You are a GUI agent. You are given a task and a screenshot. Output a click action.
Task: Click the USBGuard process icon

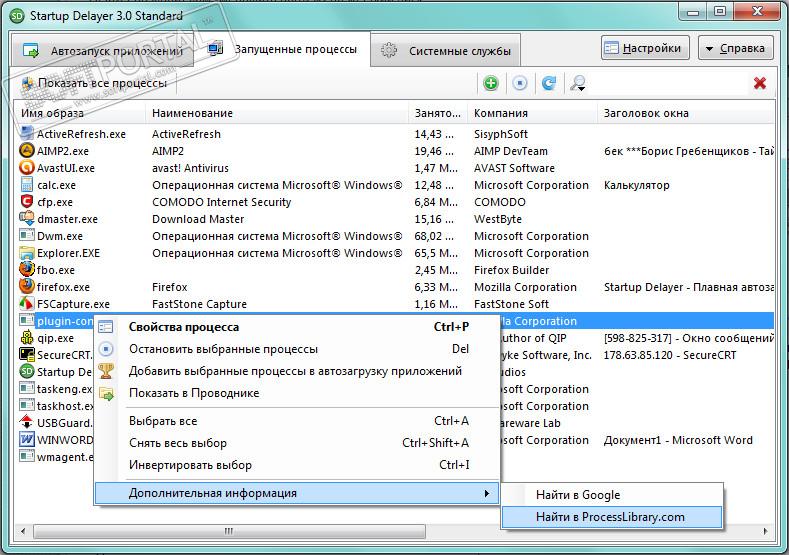tap(27, 423)
